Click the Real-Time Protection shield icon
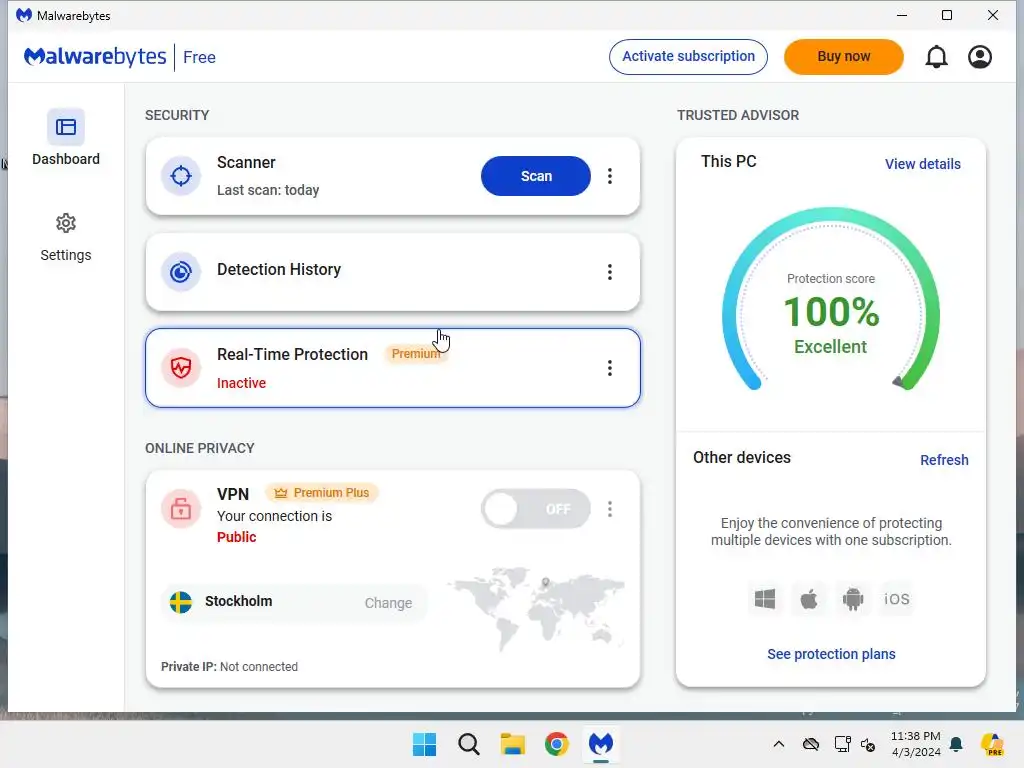The image size is (1024, 768). coord(181,368)
